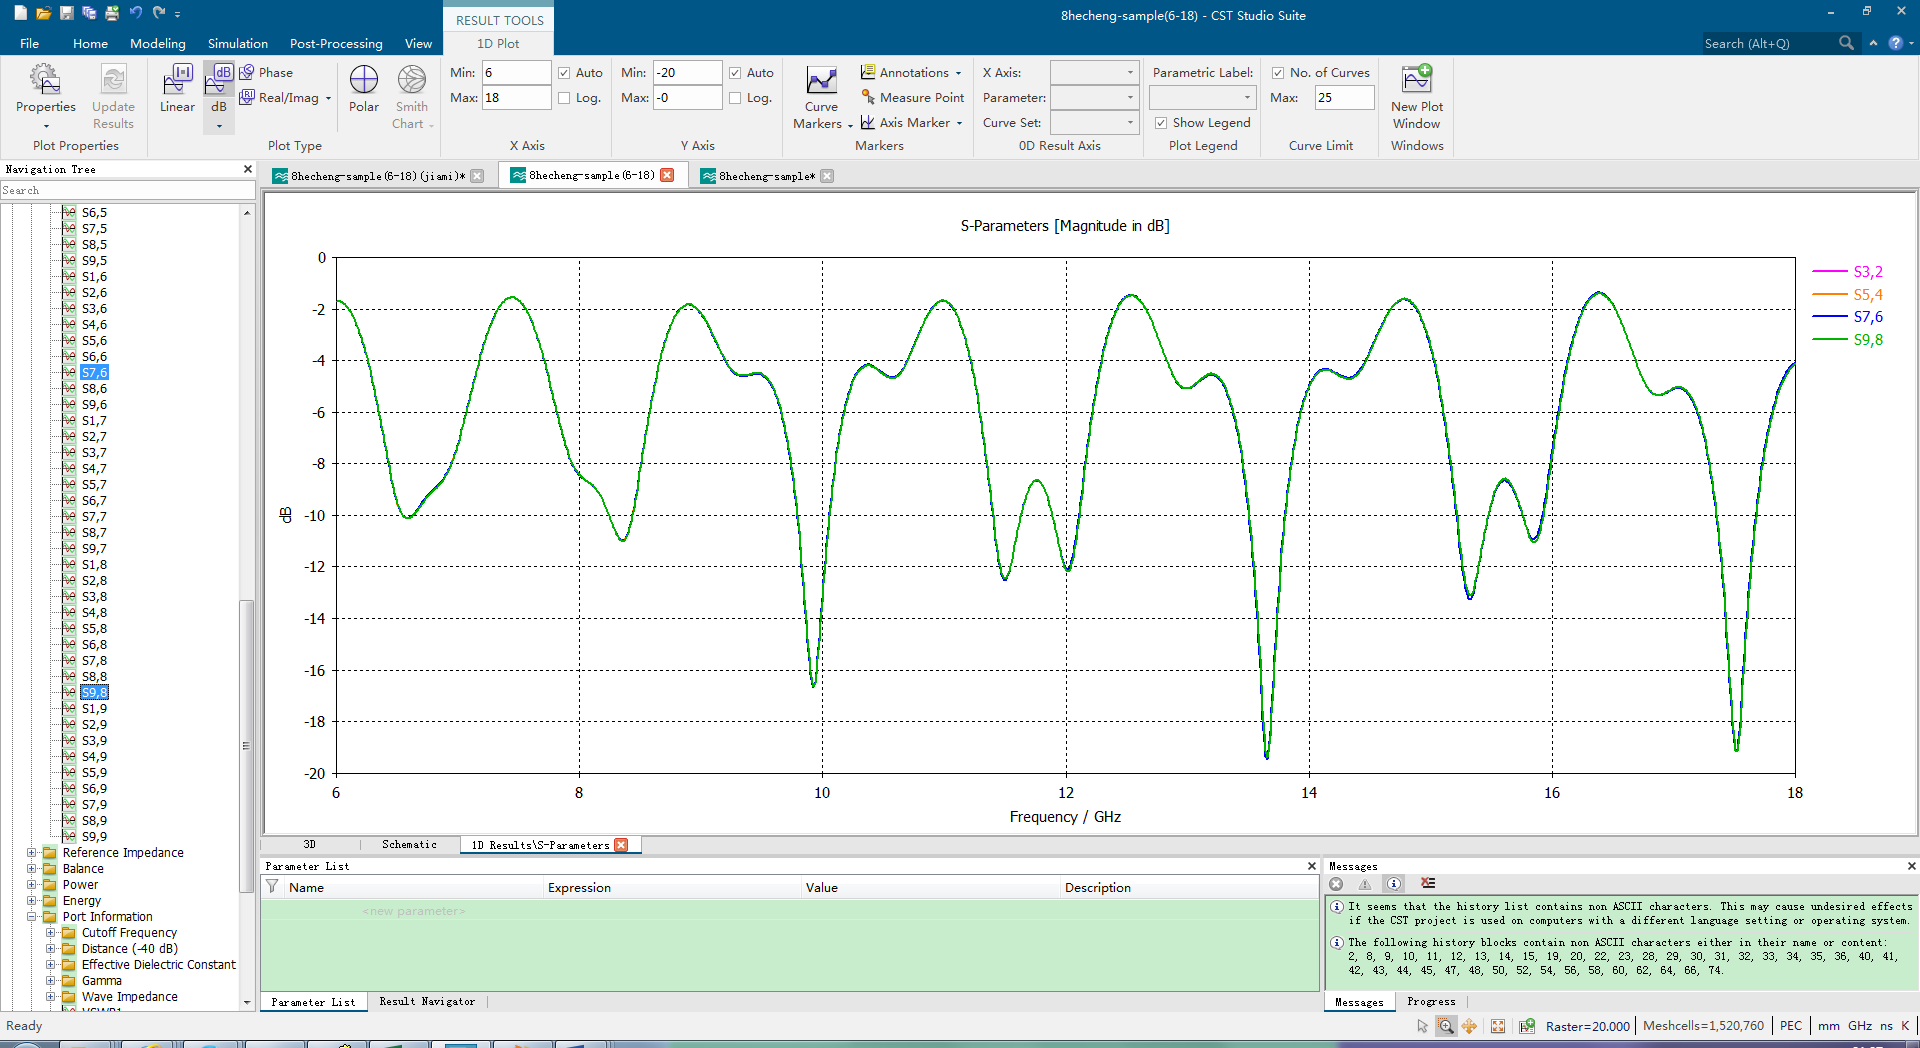Open Annotations in the Markers group
Screen dimensions: 1920x1048
coord(911,72)
